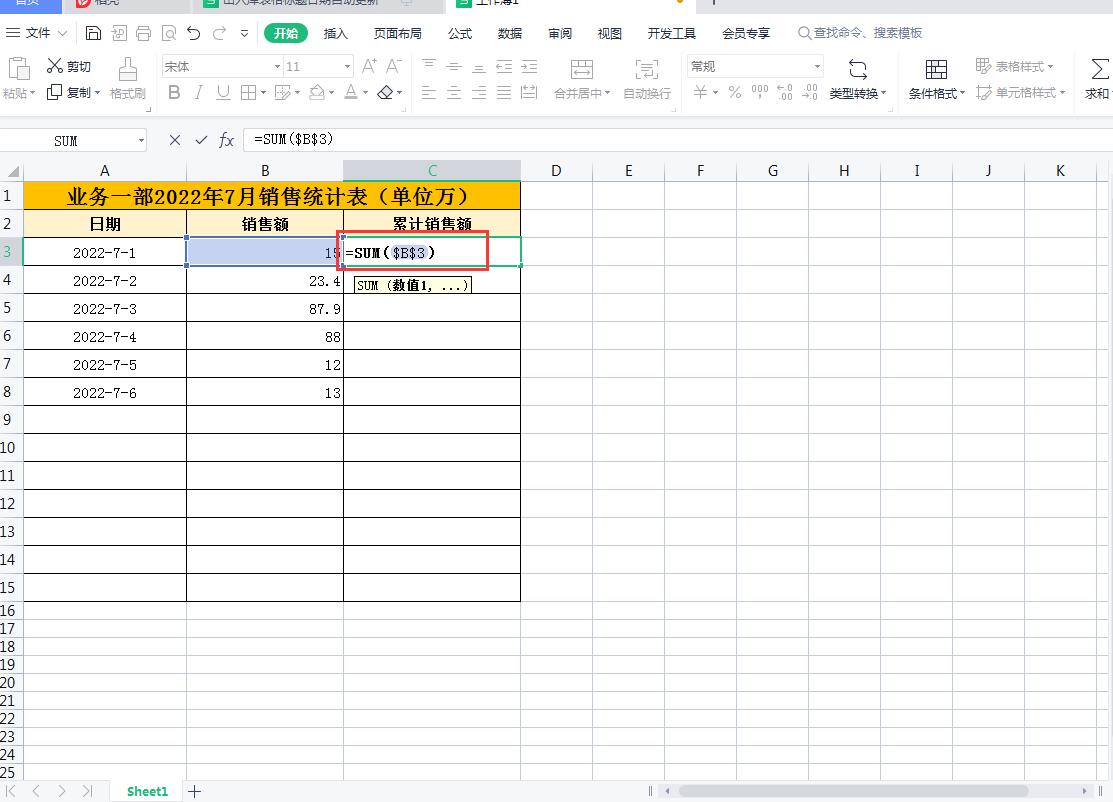Open Print Preview from quick access toolbar
Viewport: 1113px width, 802px height.
169,33
